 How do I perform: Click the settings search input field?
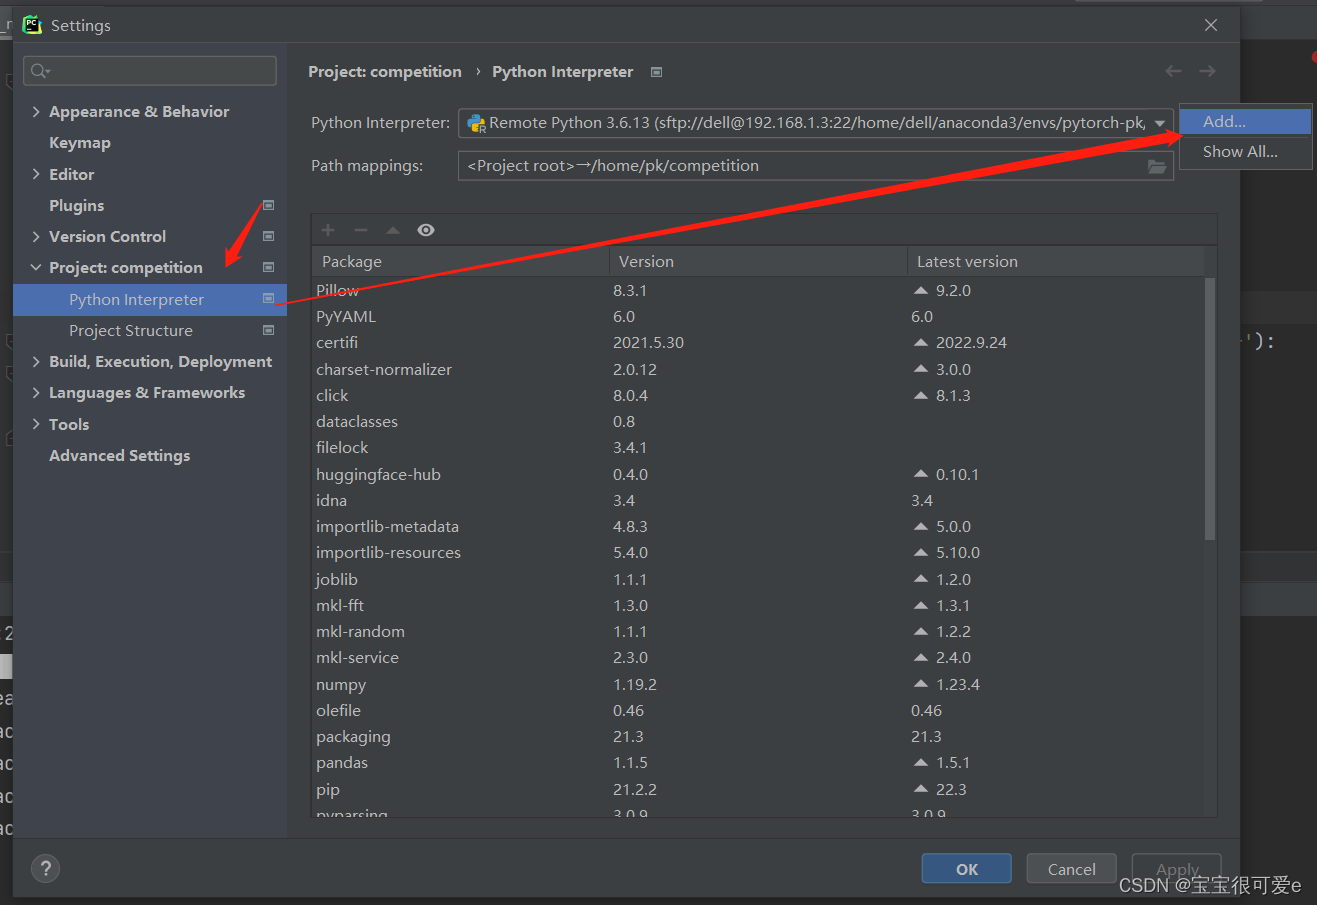point(150,71)
